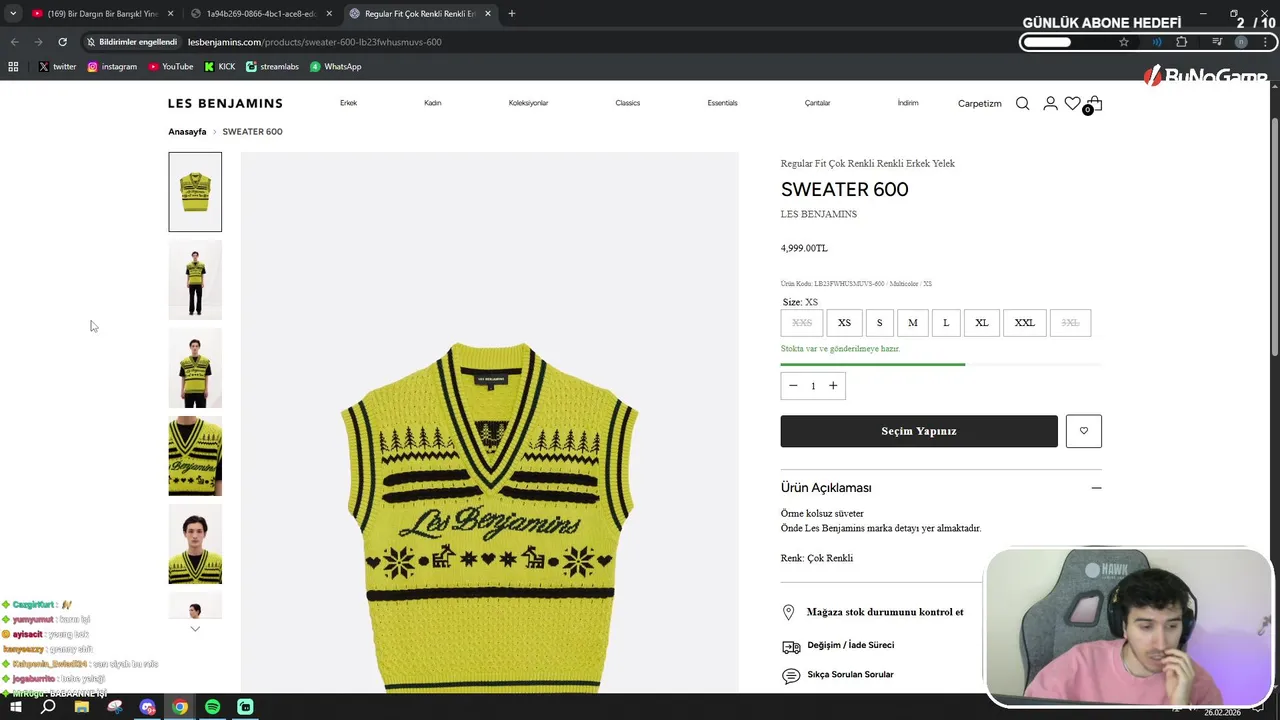This screenshot has width=1280, height=720.
Task: Open the YouTube bookmark
Action: pyautogui.click(x=171, y=67)
